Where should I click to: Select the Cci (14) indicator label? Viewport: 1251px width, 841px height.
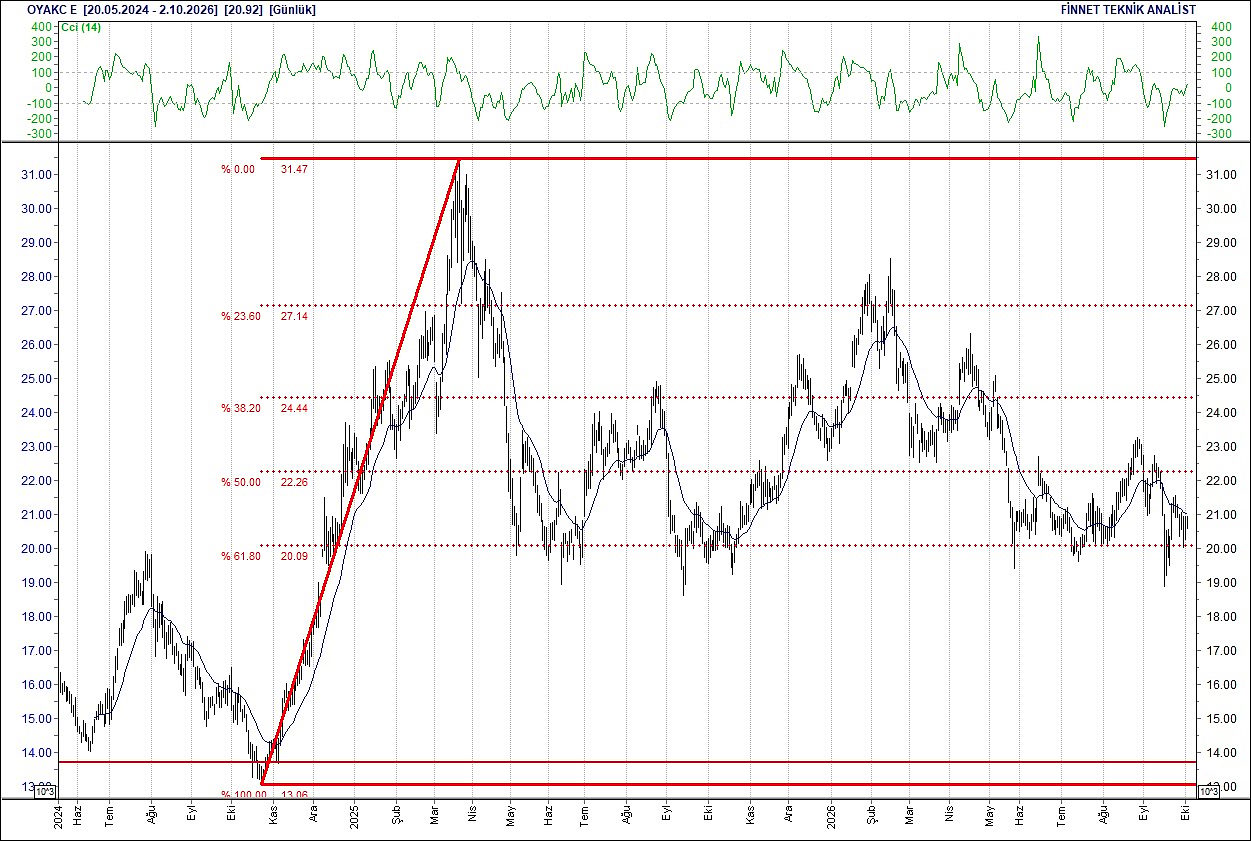click(82, 27)
